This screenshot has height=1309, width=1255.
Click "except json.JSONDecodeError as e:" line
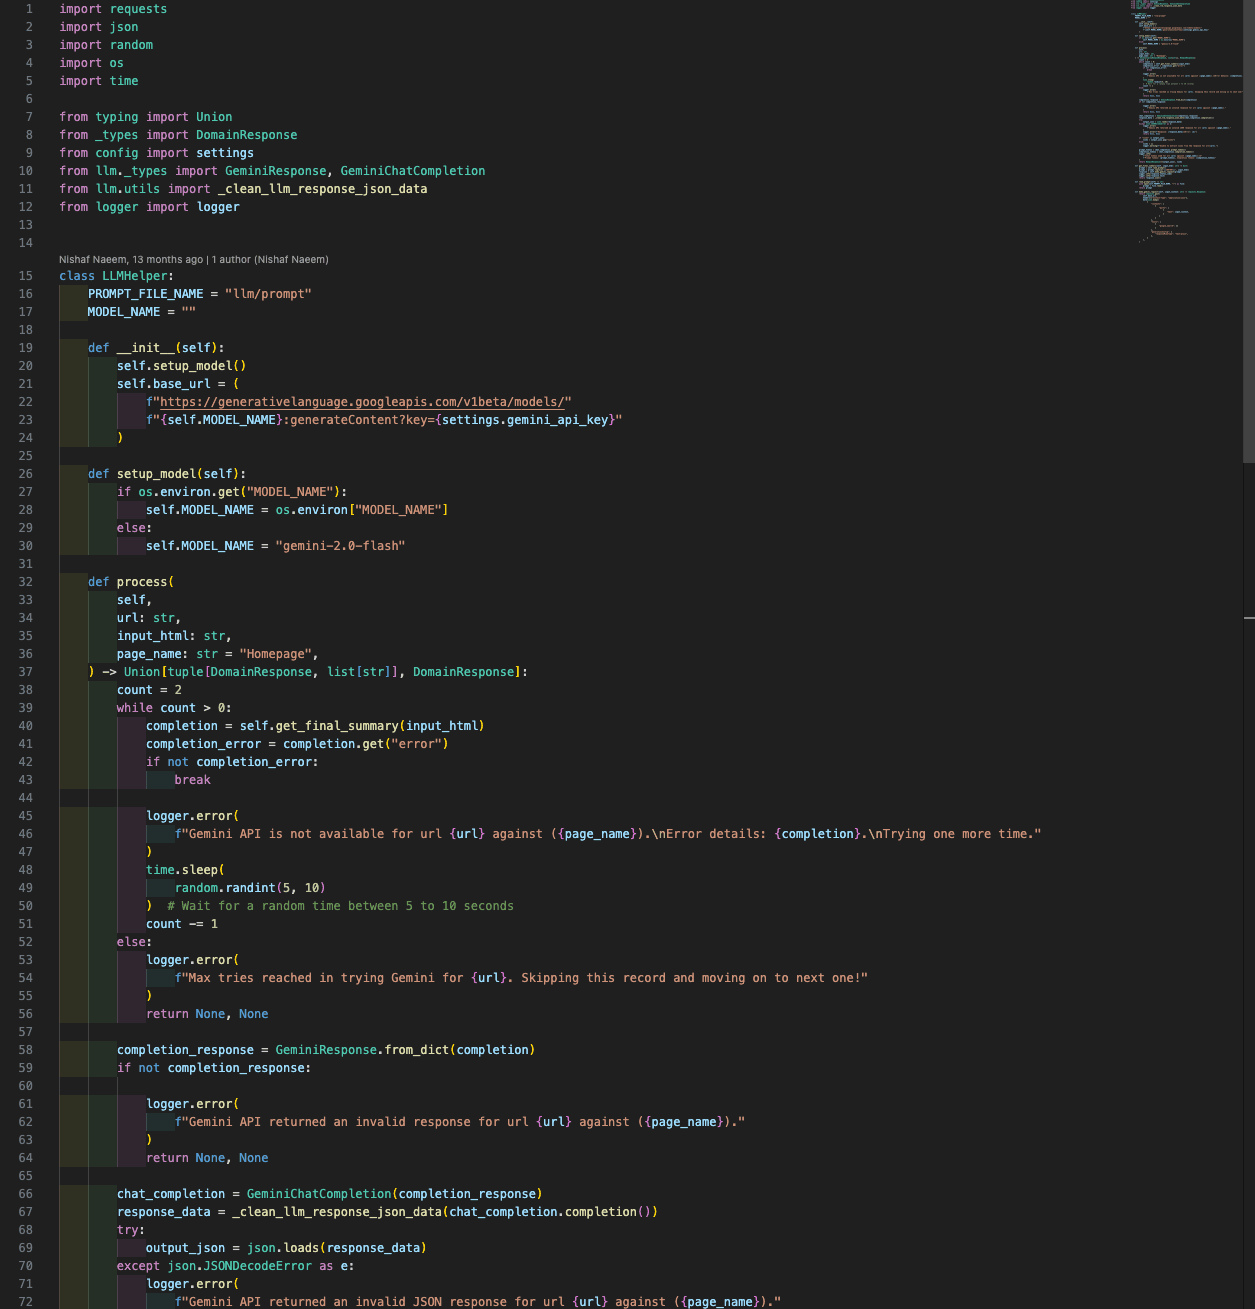(236, 1266)
